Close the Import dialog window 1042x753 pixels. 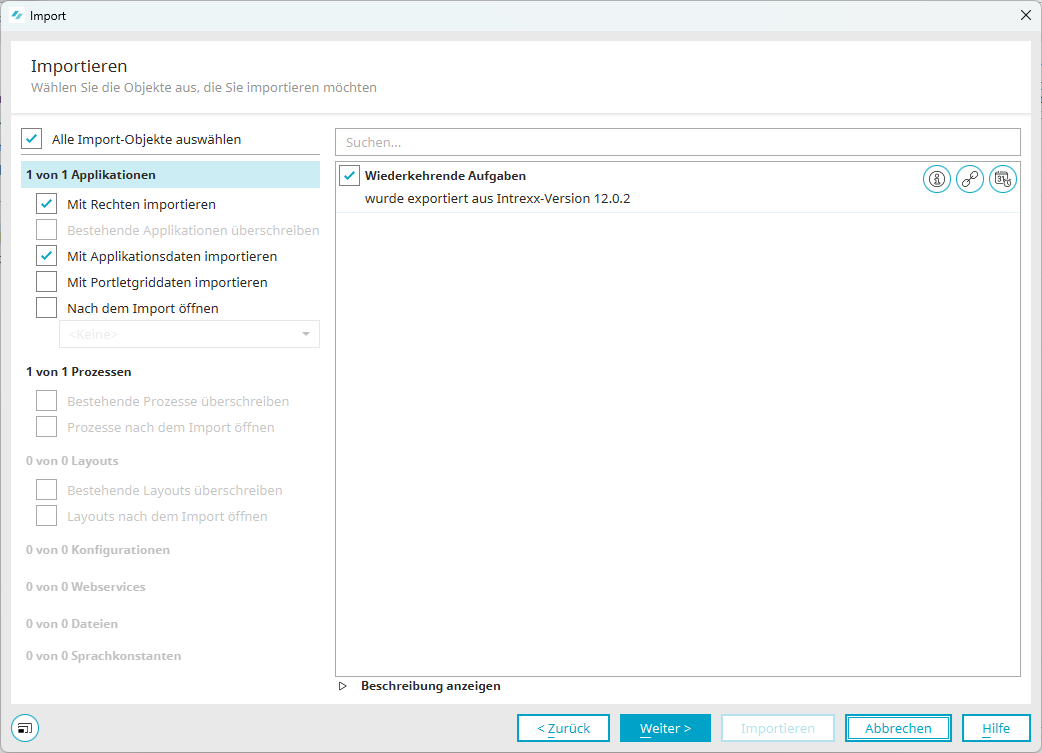1025,15
